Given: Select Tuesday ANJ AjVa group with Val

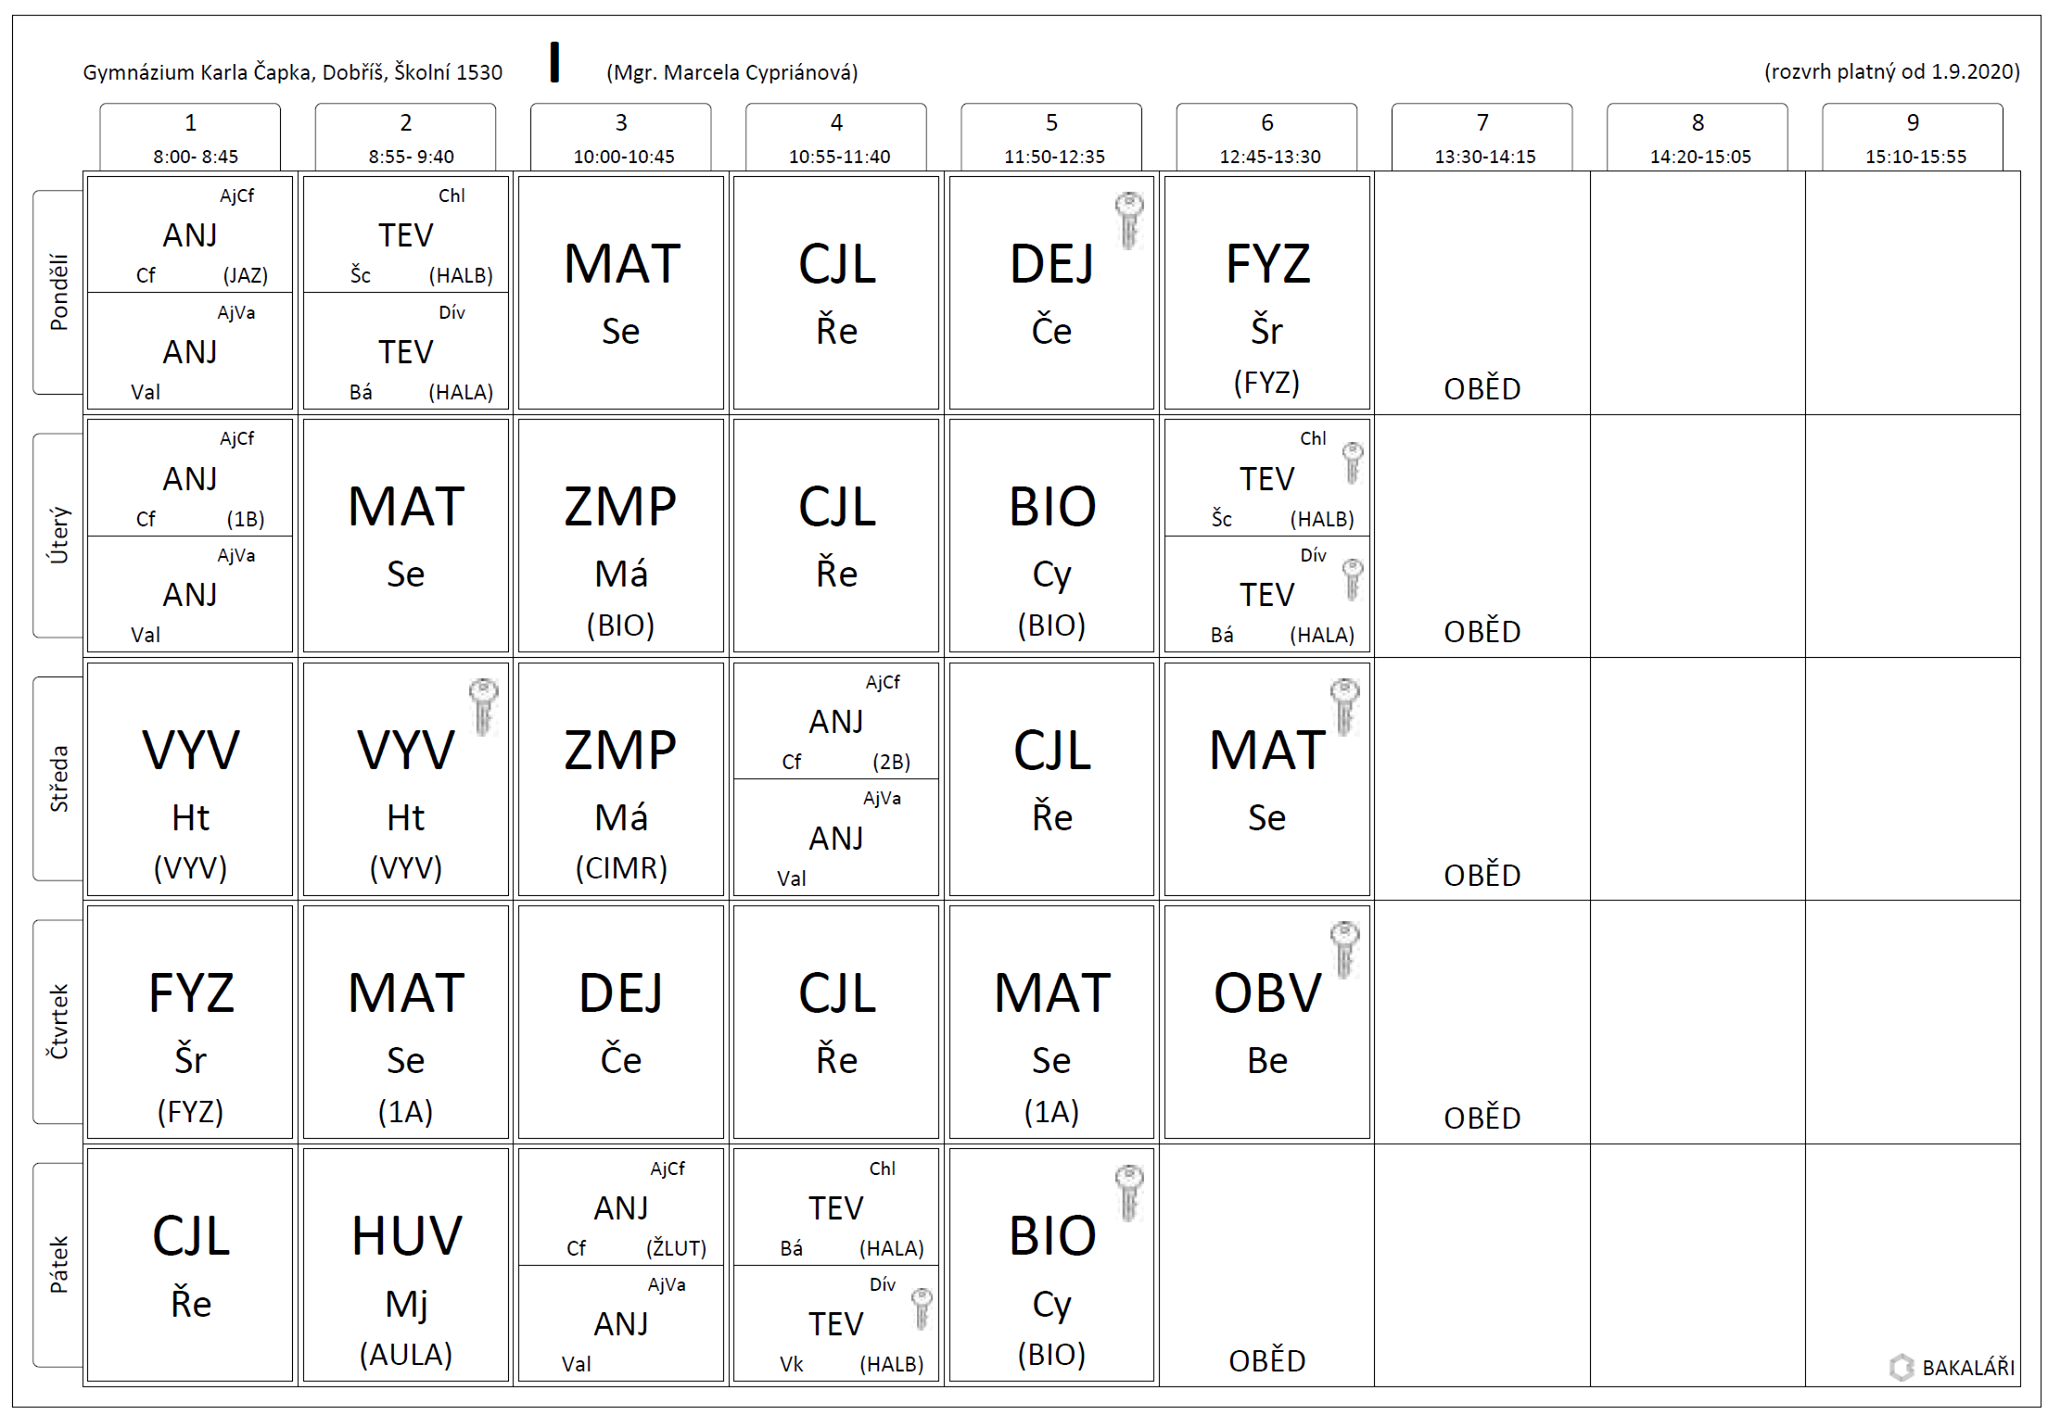Looking at the screenshot, I should tap(190, 596).
